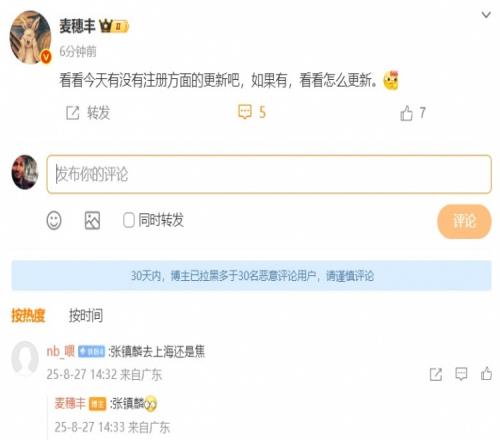Click the repost icon under the post

tap(72, 113)
